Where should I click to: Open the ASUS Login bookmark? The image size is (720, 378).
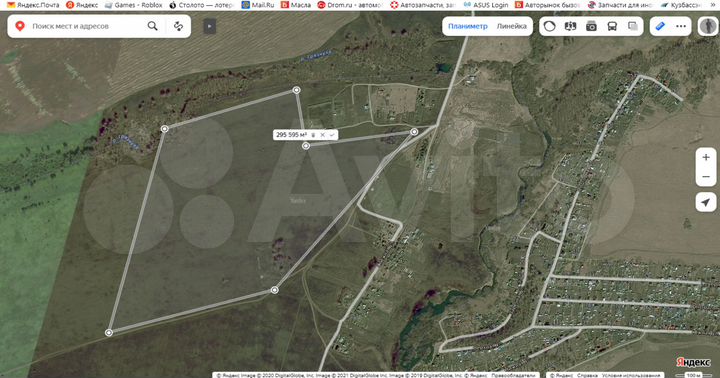pos(486,5)
